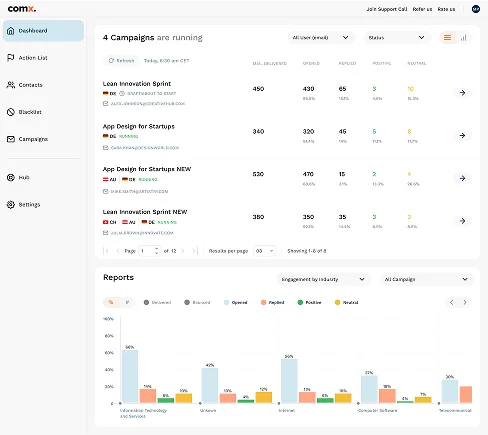Toggle Delivered series in chart legend

[157, 302]
